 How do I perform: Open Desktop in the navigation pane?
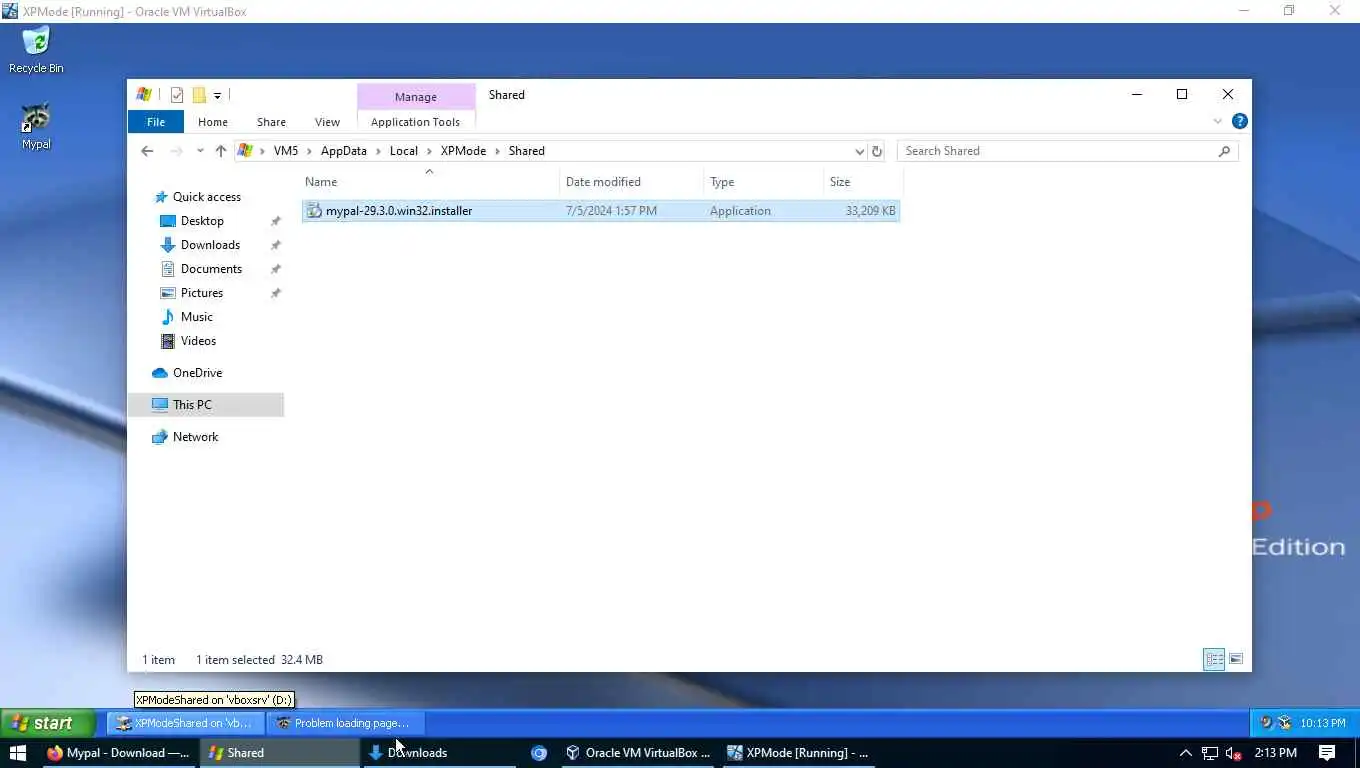pos(202,221)
